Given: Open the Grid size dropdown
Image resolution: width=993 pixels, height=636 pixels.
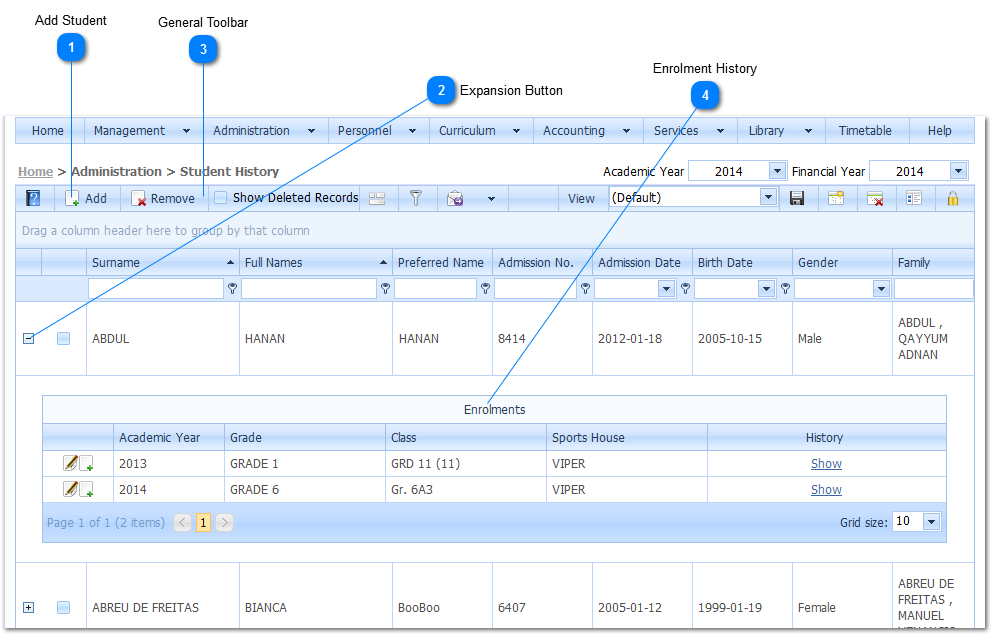Looking at the screenshot, I should click(932, 521).
